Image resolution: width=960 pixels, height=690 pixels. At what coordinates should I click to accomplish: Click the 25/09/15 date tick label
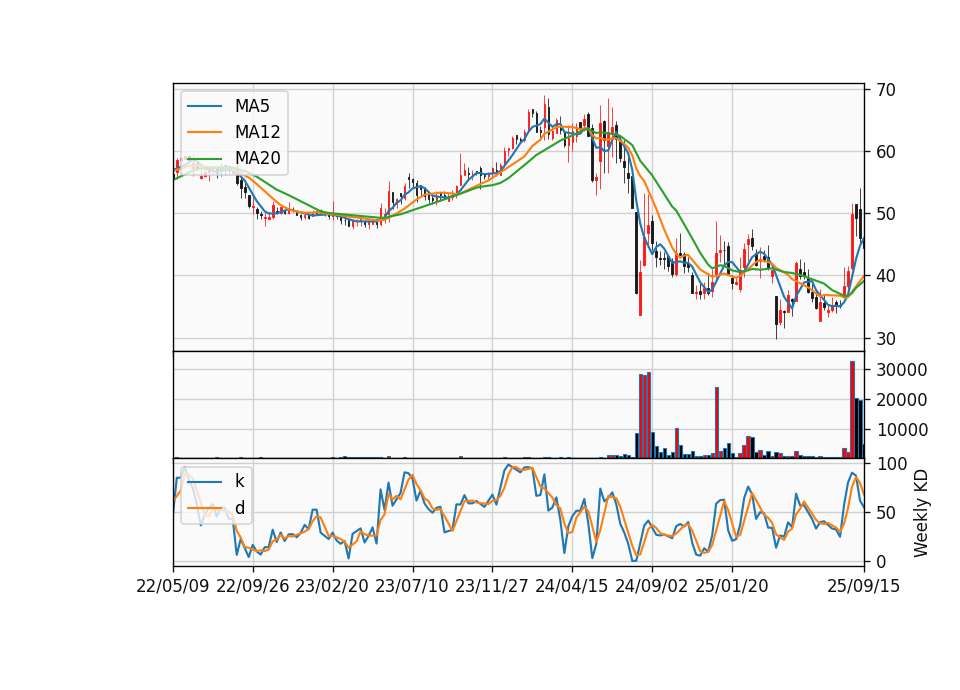pos(863,586)
